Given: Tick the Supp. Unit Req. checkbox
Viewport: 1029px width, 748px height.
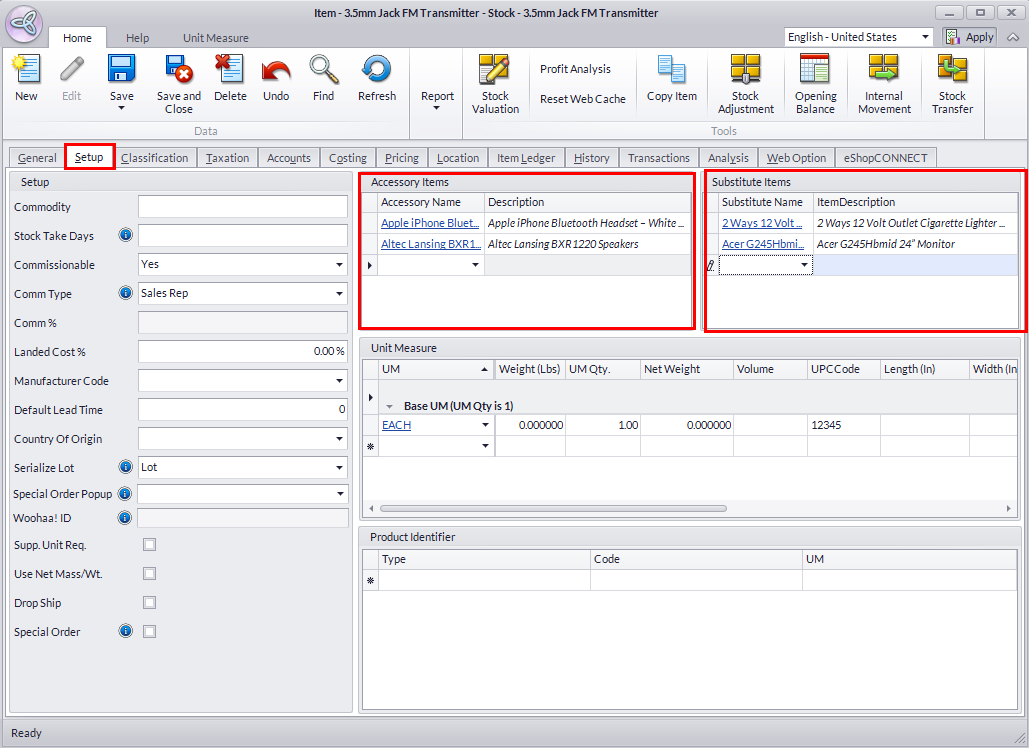Looking at the screenshot, I should (149, 545).
